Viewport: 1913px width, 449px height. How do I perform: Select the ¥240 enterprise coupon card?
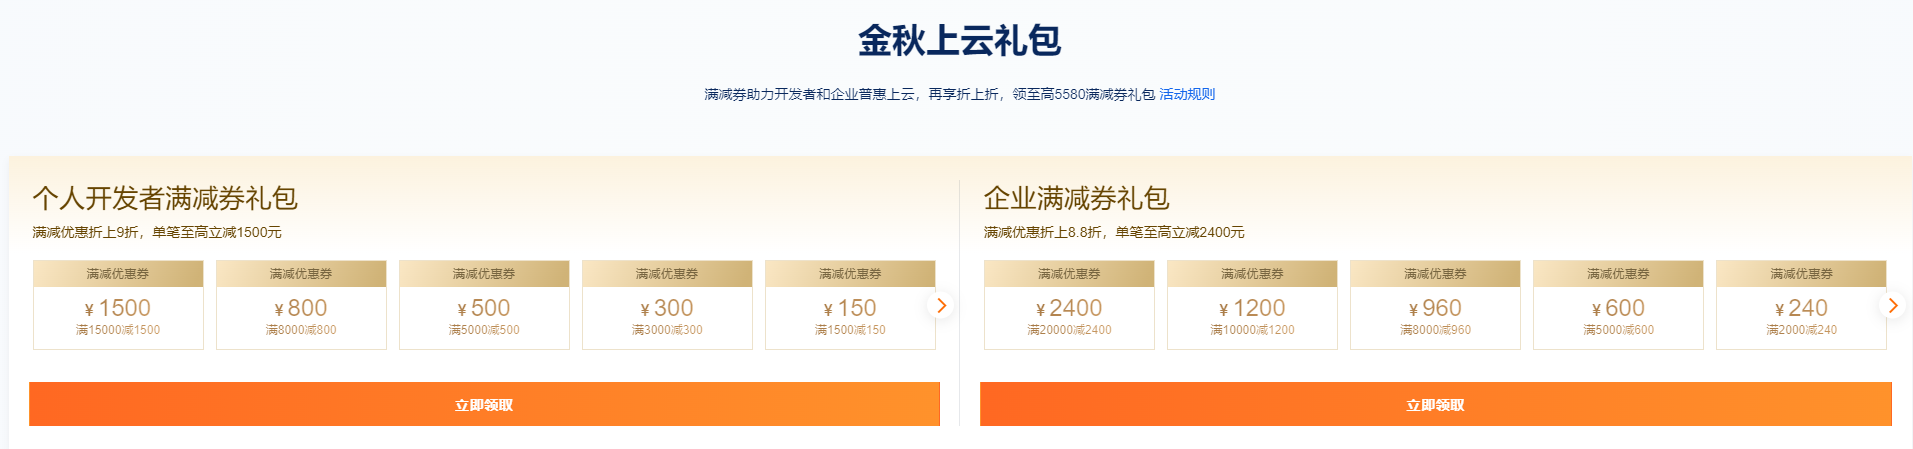click(x=1801, y=307)
